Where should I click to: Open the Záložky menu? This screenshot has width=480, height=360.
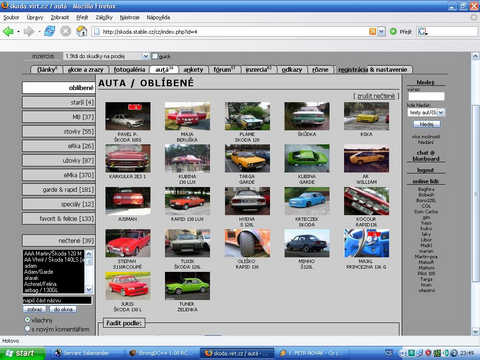(104, 17)
